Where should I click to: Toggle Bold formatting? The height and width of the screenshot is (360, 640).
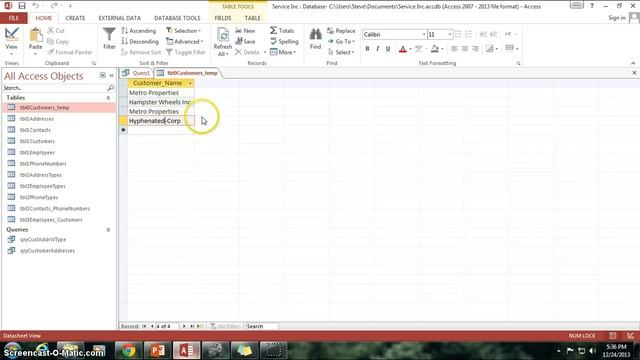point(367,49)
